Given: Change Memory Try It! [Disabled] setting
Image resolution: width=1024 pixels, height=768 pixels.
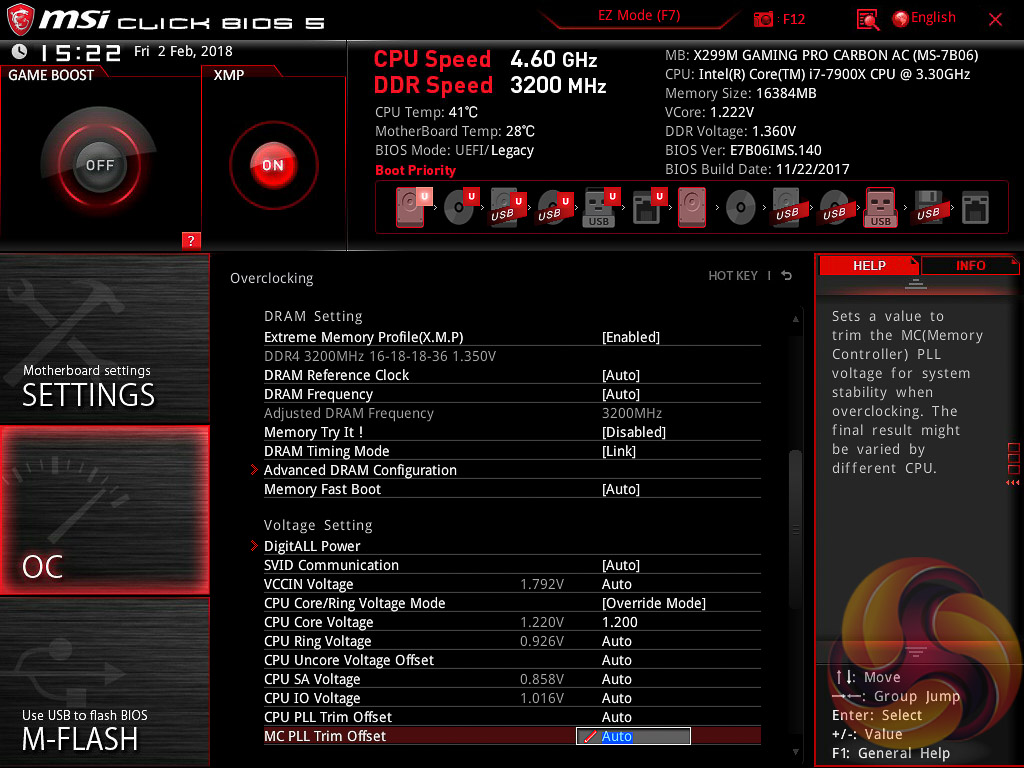Looking at the screenshot, I should pos(633,432).
